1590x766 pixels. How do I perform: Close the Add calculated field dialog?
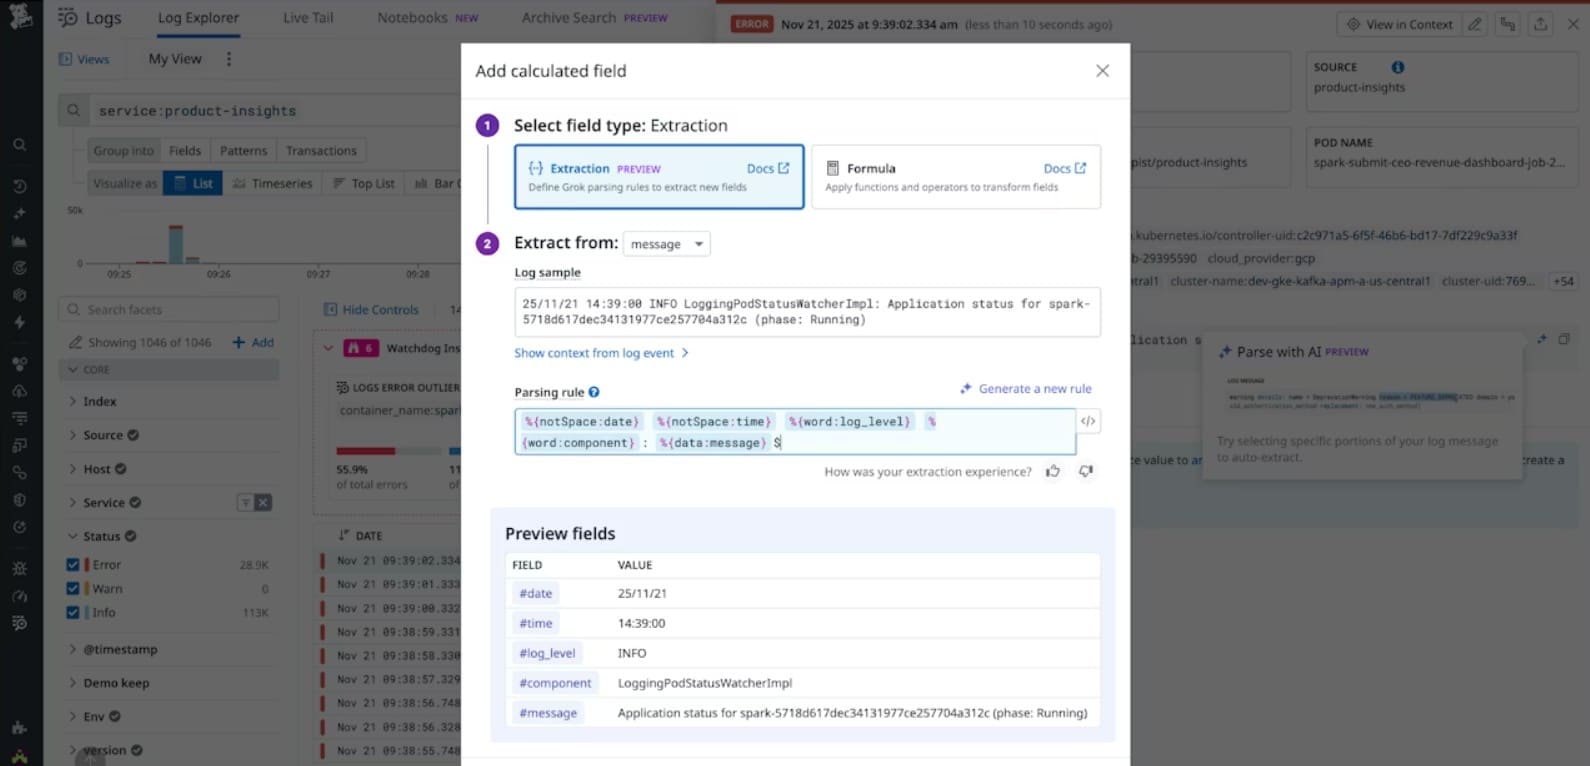point(1102,71)
